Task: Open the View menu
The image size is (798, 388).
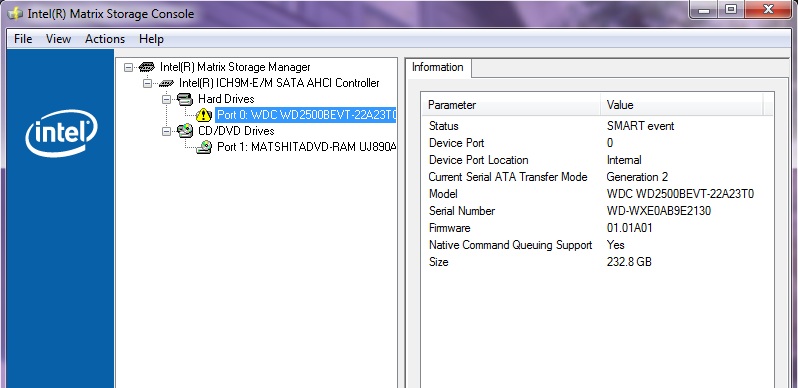Action: 58,39
